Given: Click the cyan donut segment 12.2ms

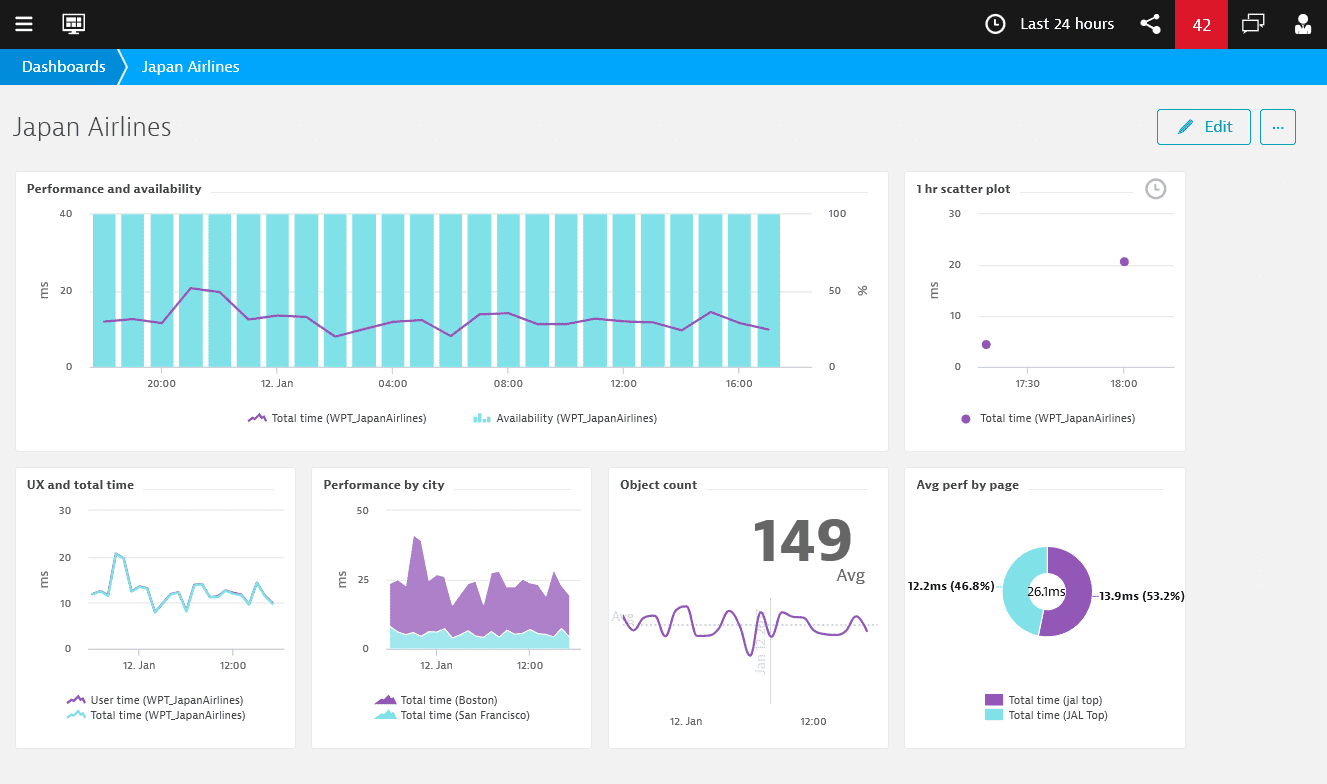Looking at the screenshot, I should 1018,590.
